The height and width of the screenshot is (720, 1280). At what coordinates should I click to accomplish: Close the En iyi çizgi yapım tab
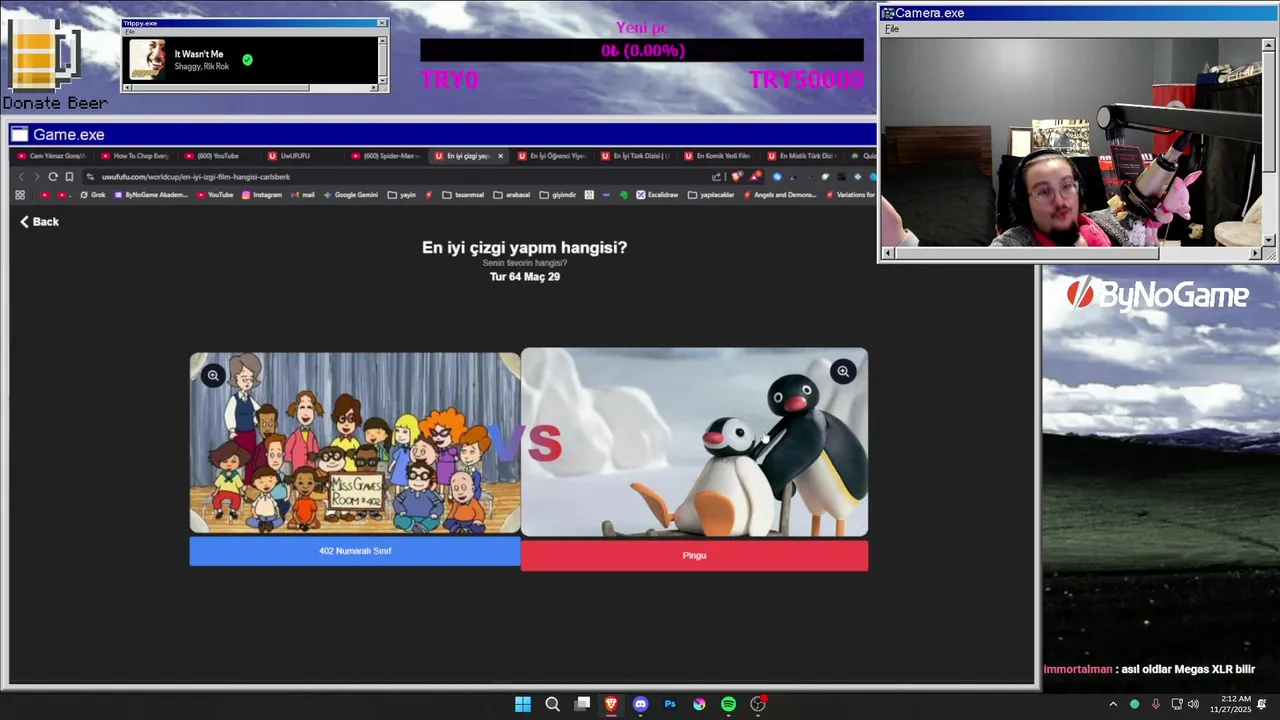pyautogui.click(x=500, y=156)
